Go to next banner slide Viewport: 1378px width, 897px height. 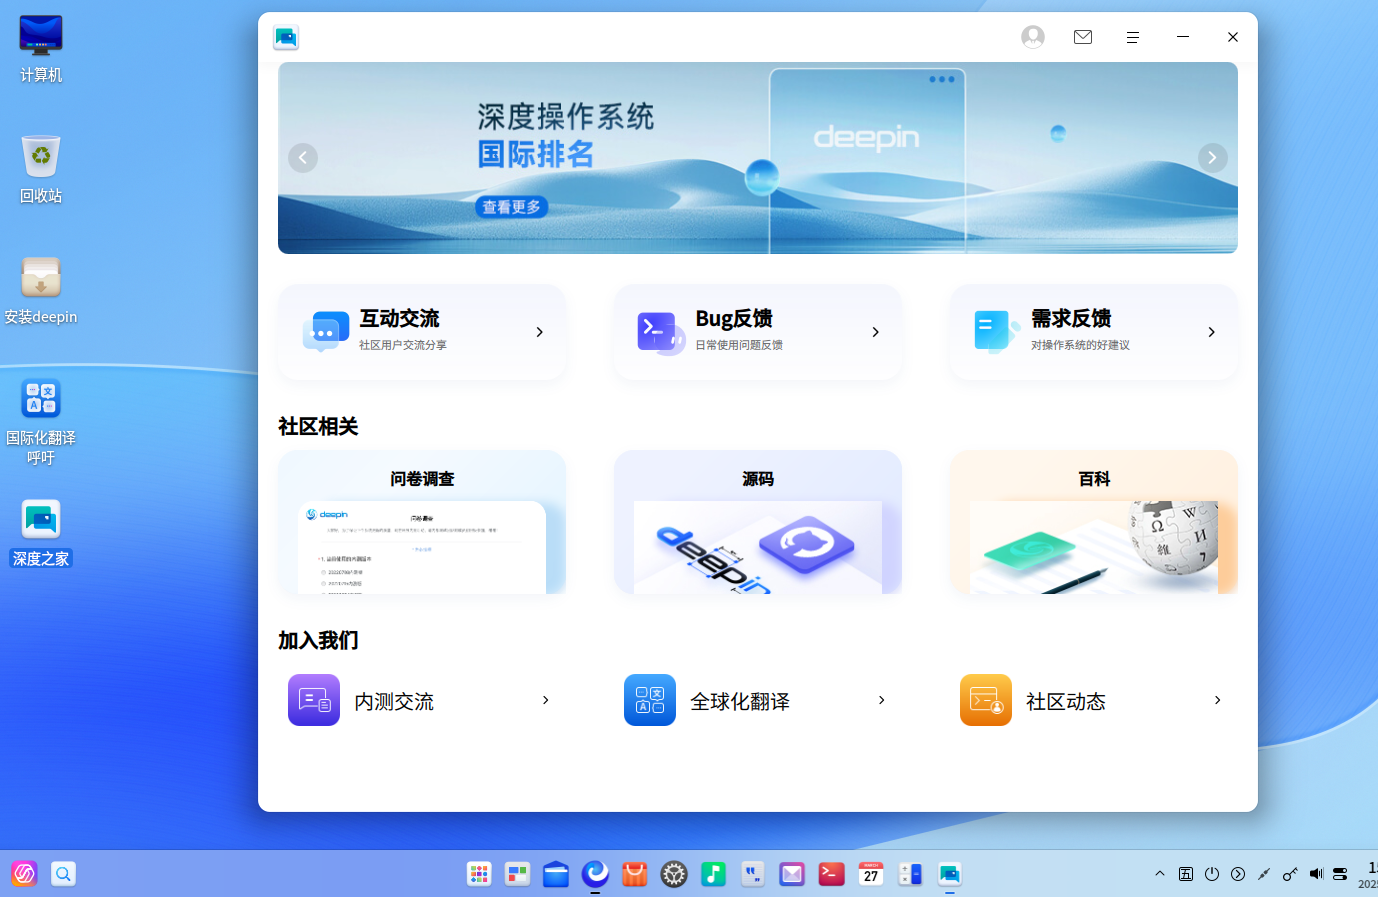point(1213,157)
